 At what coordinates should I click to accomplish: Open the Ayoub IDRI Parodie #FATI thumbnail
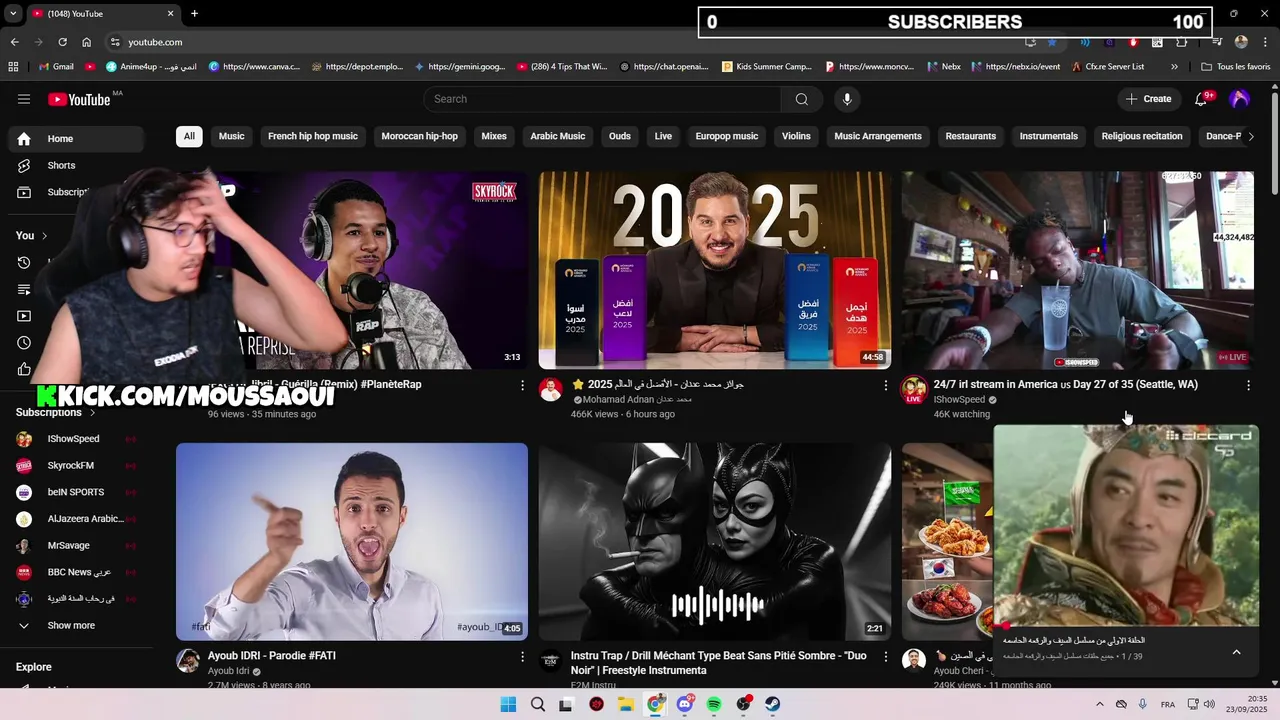352,541
